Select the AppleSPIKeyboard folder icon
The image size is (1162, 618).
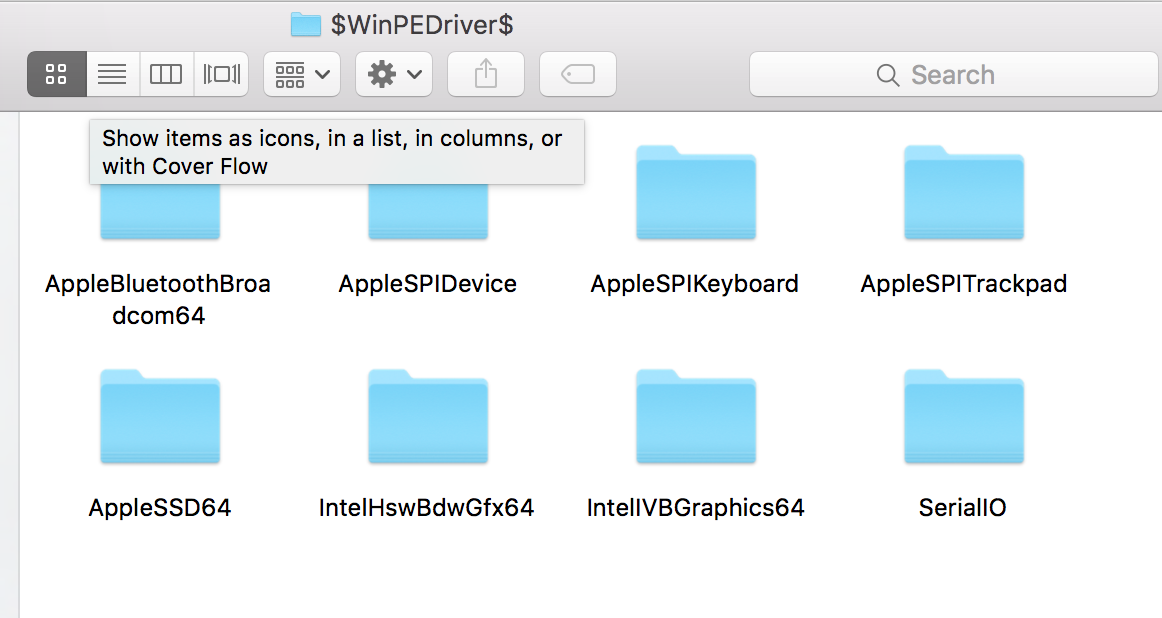coord(696,193)
